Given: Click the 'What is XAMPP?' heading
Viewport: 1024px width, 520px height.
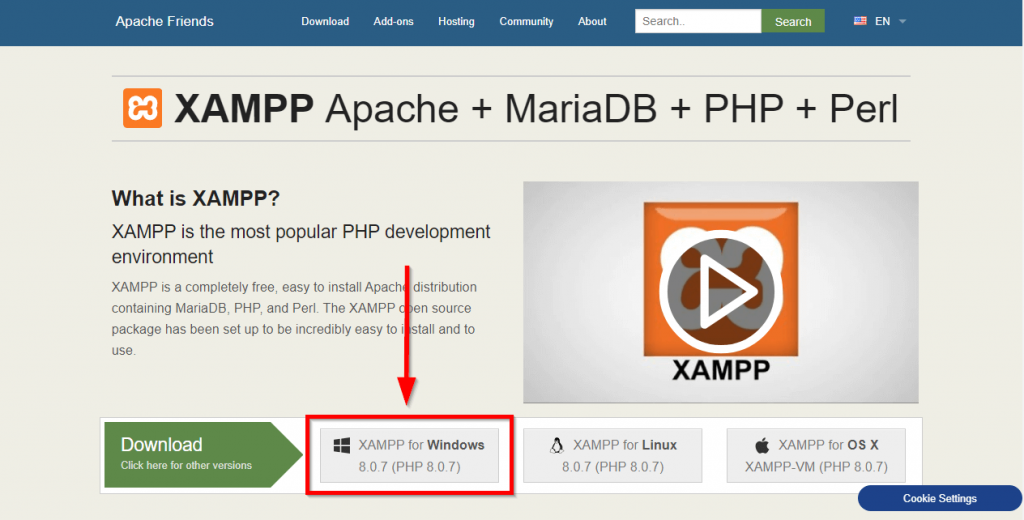Looking at the screenshot, I should coord(195,198).
